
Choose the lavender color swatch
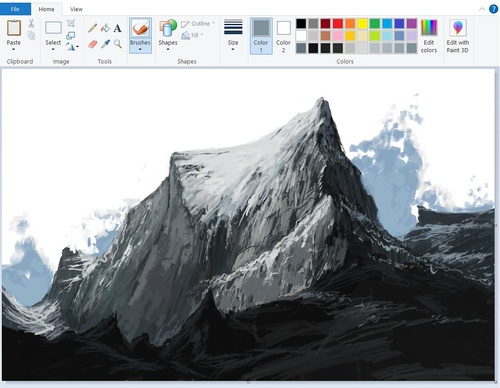point(412,36)
